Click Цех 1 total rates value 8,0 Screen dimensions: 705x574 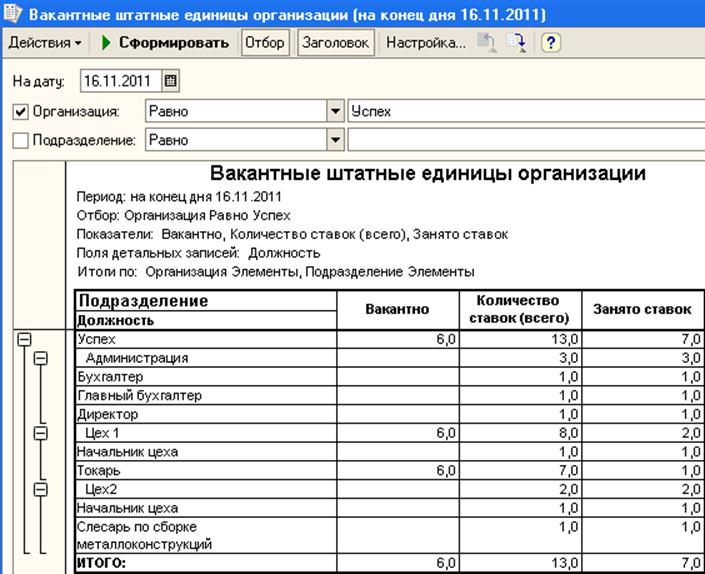(x=520, y=433)
